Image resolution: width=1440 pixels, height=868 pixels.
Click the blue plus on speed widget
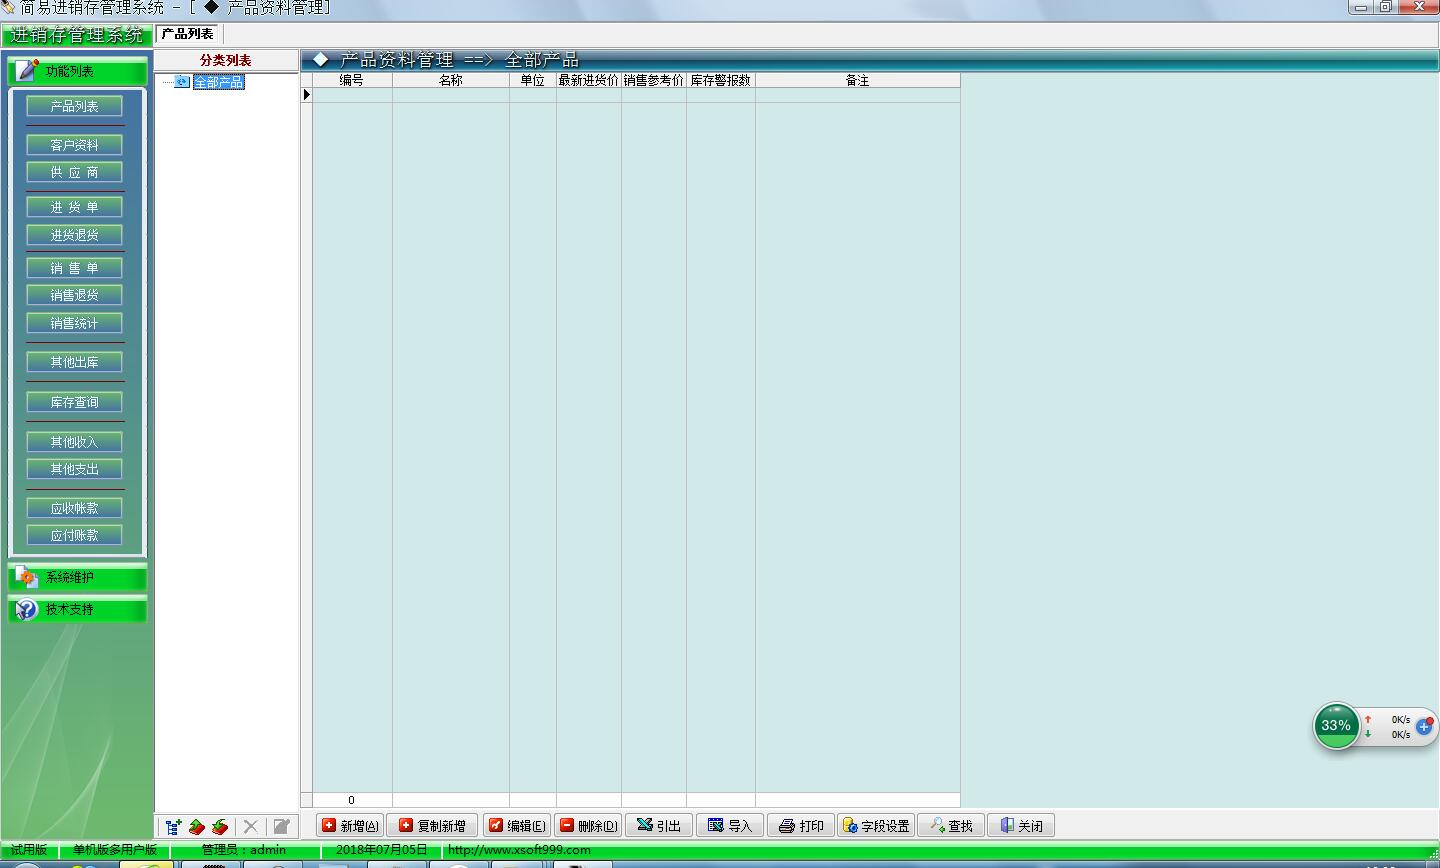[x=1424, y=726]
